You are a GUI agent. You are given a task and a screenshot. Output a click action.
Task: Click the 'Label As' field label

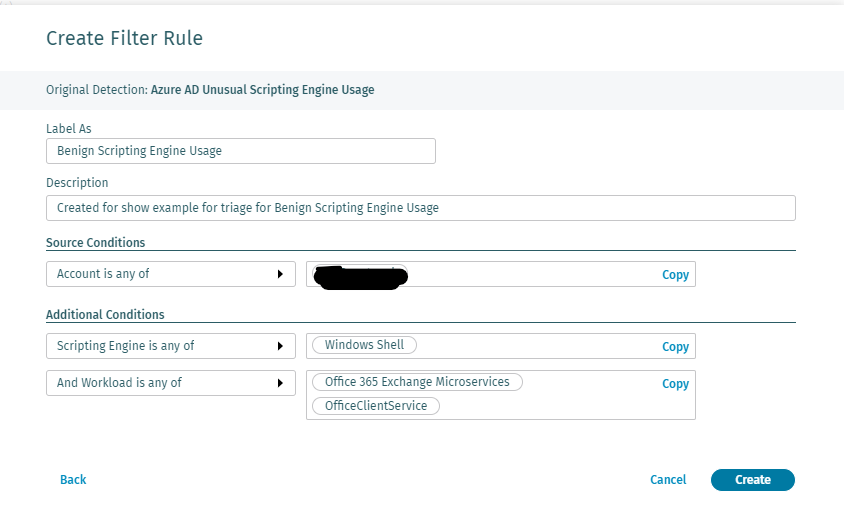(69, 129)
